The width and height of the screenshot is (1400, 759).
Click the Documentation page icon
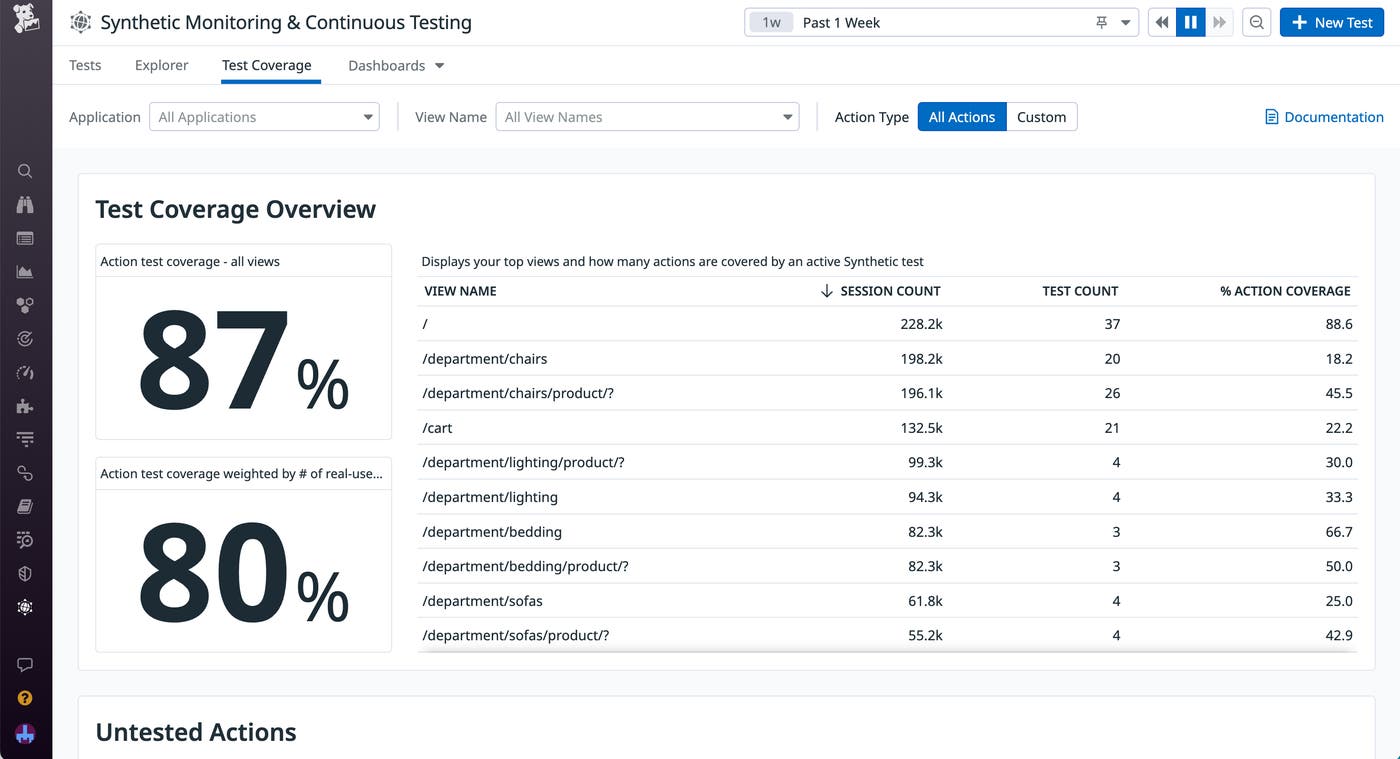(1271, 117)
